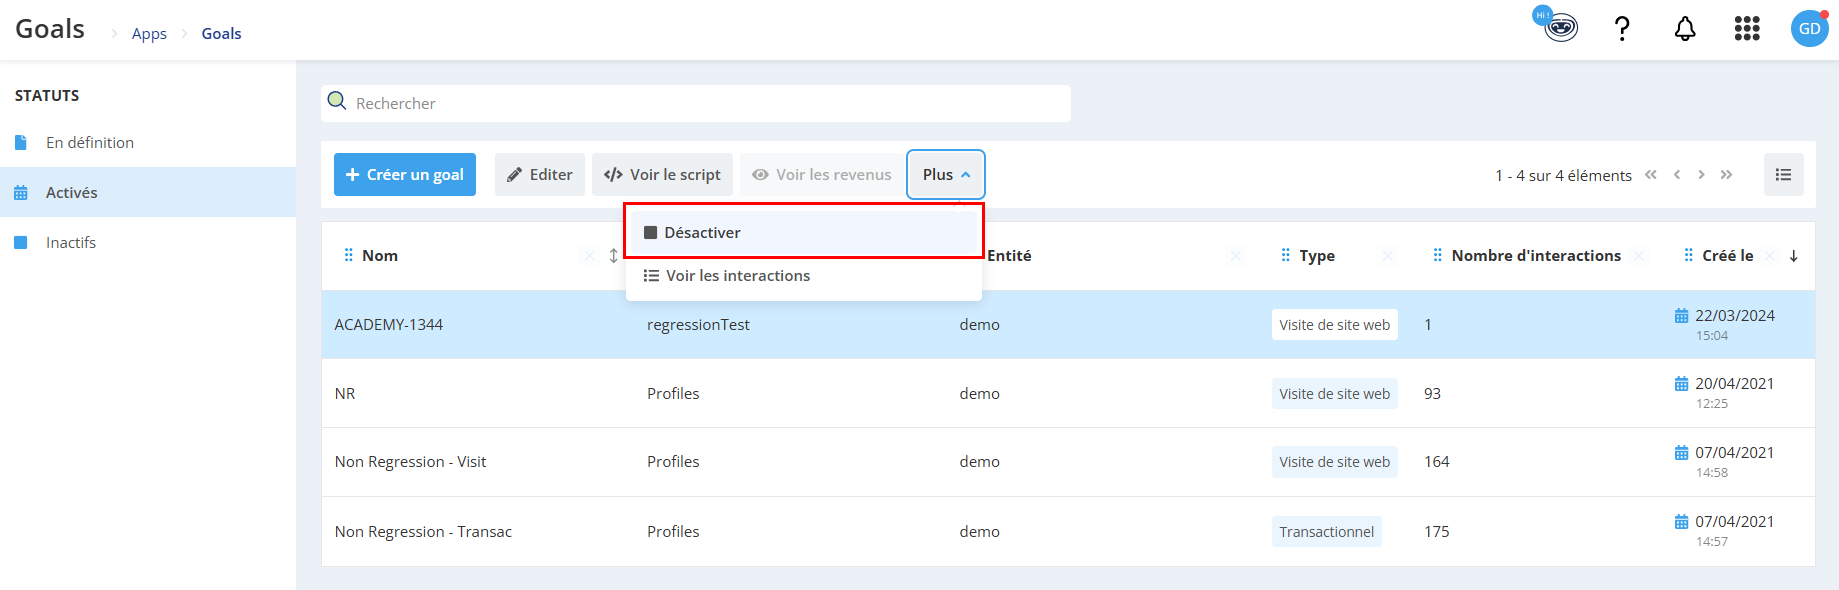Select the Non Regression - Visit row

(1068, 462)
